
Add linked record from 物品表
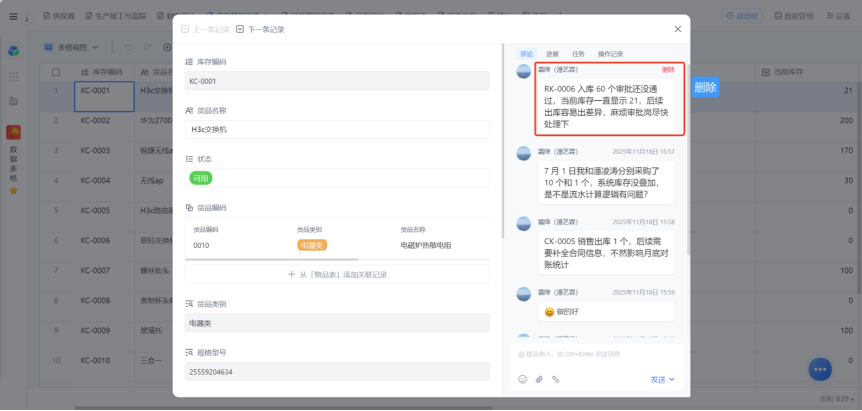[x=337, y=274]
